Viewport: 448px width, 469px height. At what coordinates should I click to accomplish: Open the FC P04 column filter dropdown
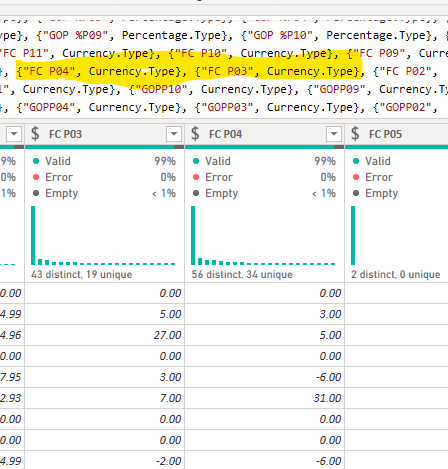pyautogui.click(x=334, y=134)
